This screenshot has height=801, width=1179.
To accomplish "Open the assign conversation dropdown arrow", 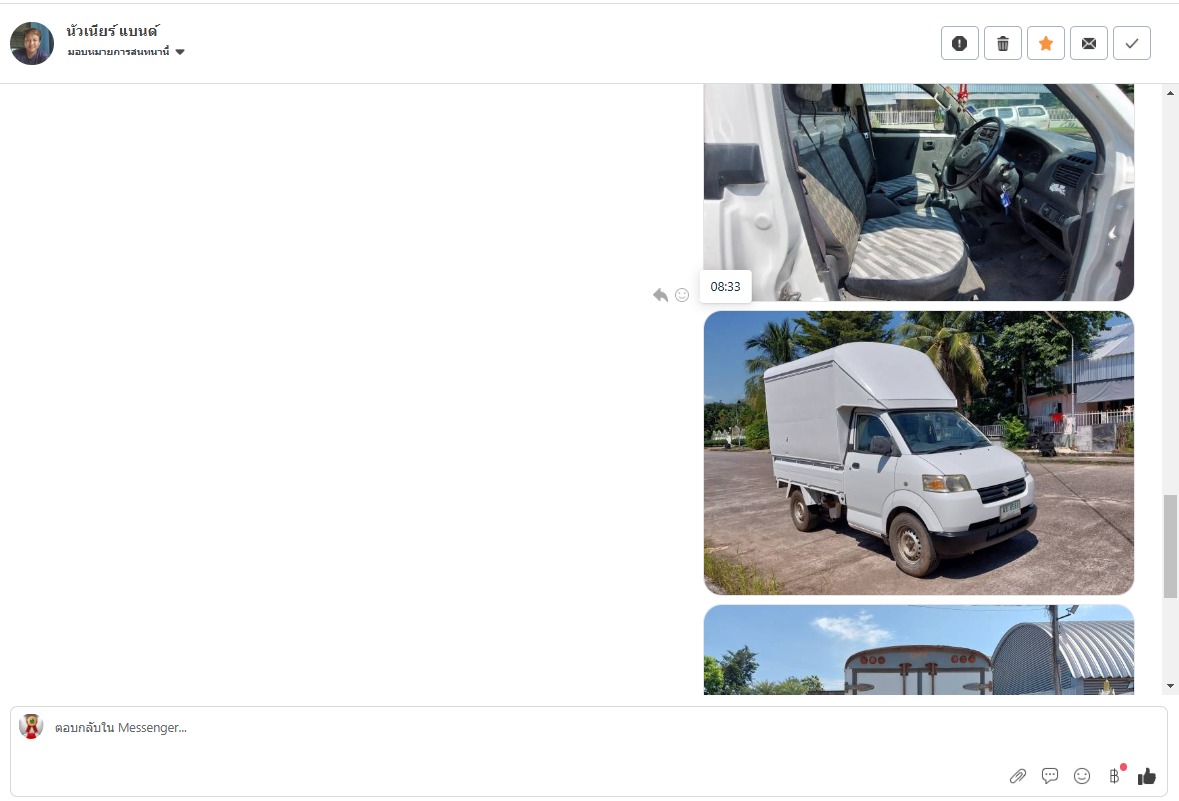I will (x=180, y=52).
